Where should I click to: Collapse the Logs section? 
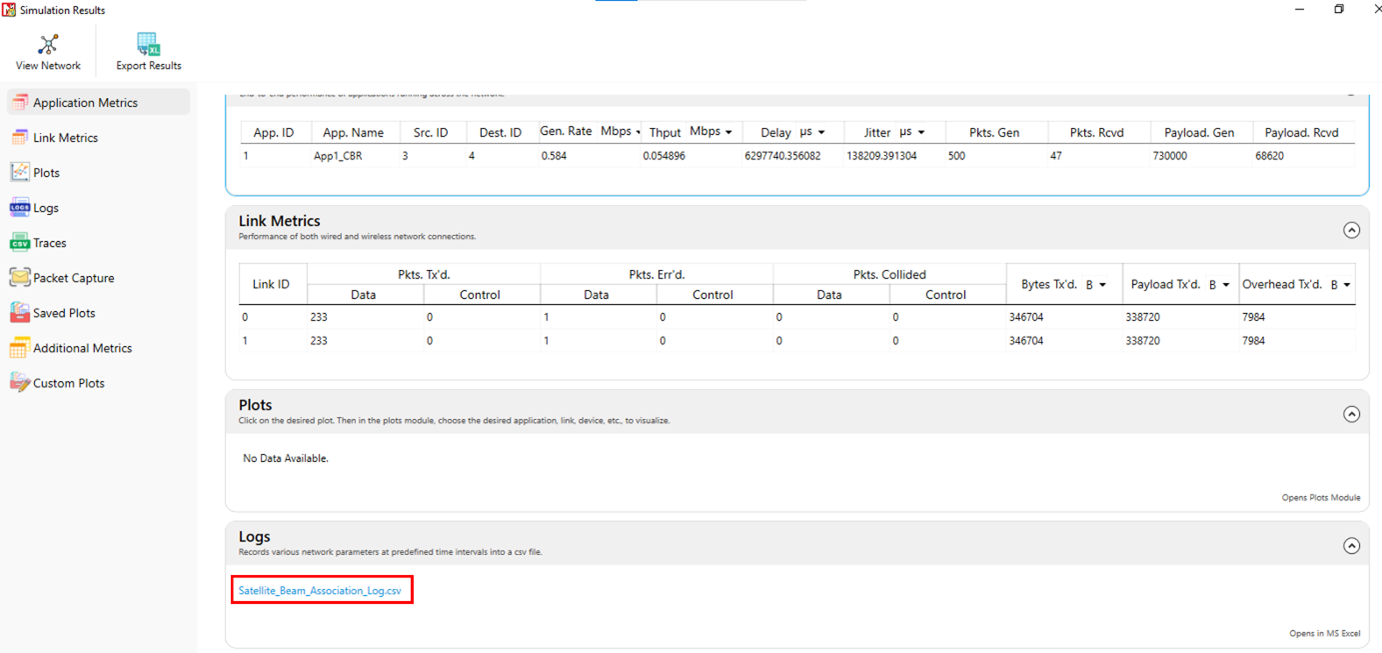(1351, 546)
